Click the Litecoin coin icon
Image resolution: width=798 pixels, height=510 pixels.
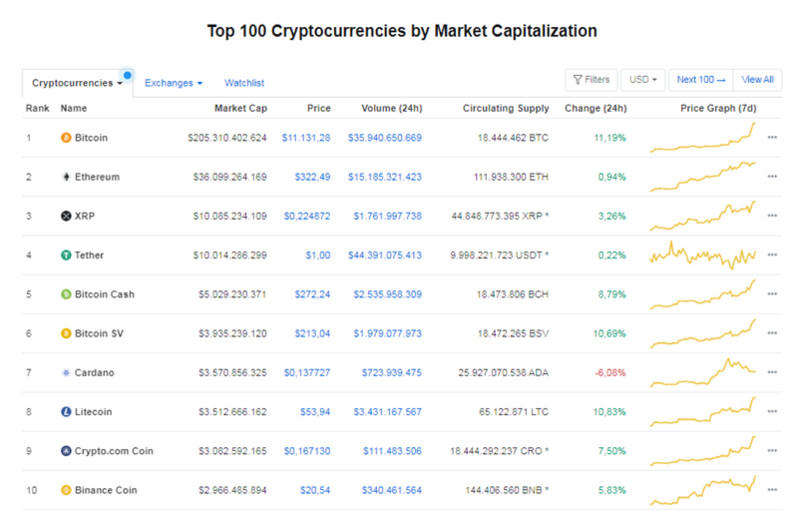coord(66,412)
